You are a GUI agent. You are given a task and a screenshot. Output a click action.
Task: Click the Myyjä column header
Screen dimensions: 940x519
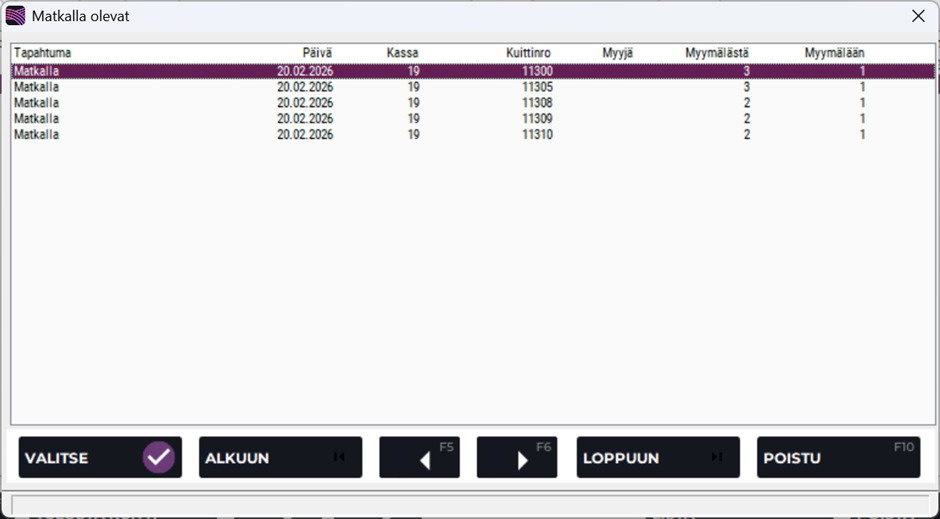[617, 52]
